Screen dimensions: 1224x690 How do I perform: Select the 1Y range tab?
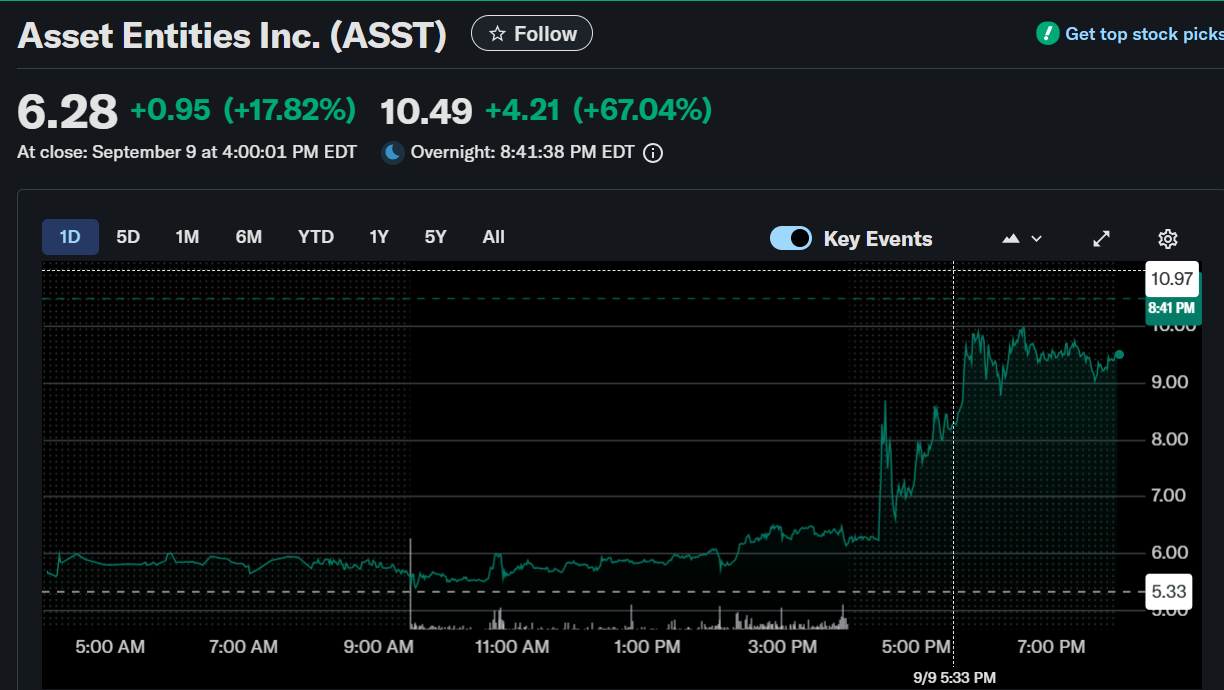[379, 237]
